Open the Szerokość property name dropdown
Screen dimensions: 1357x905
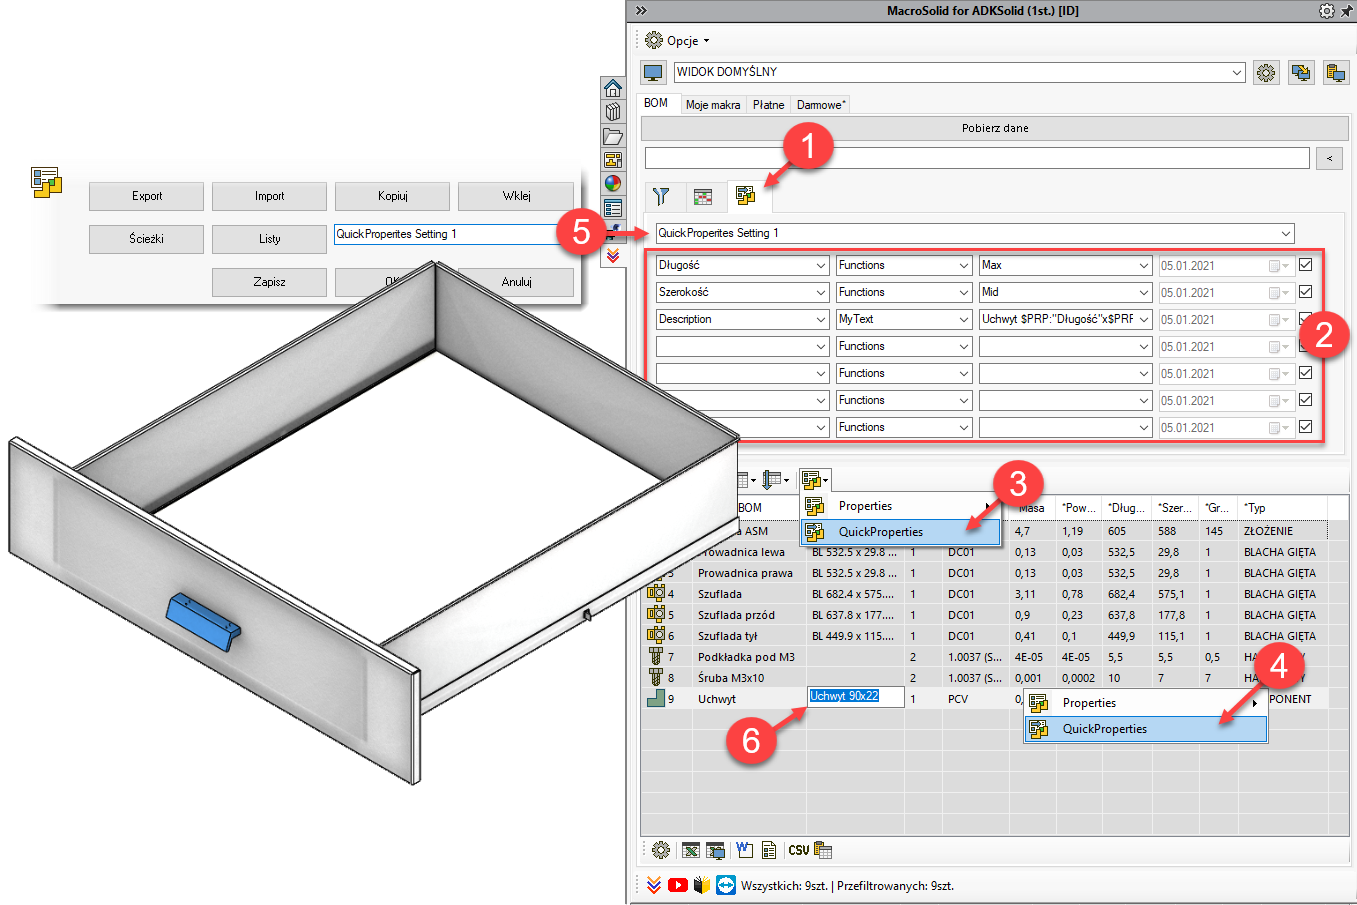pyautogui.click(x=821, y=292)
